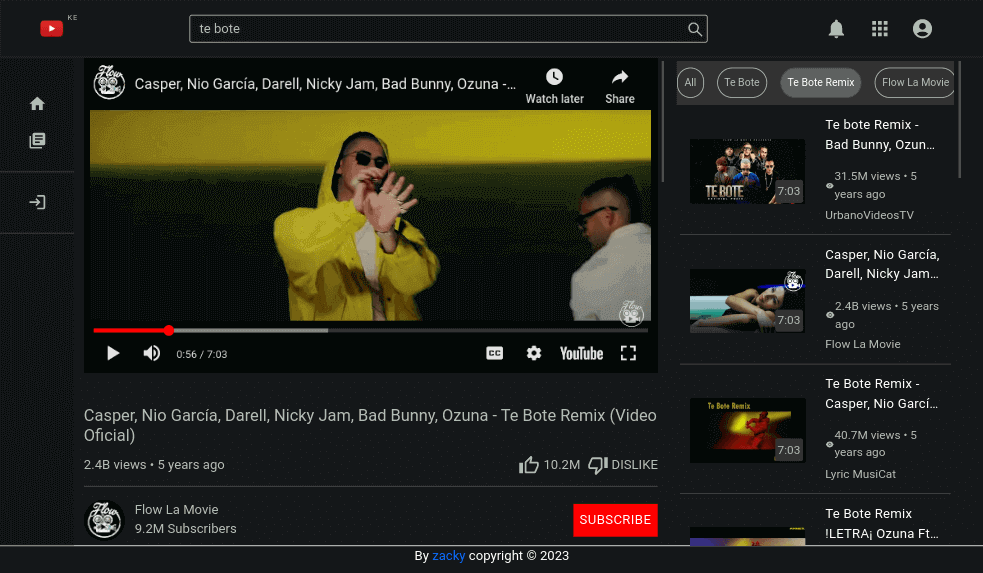Open the library icon in the sidebar
This screenshot has width=983, height=573.
[x=37, y=140]
